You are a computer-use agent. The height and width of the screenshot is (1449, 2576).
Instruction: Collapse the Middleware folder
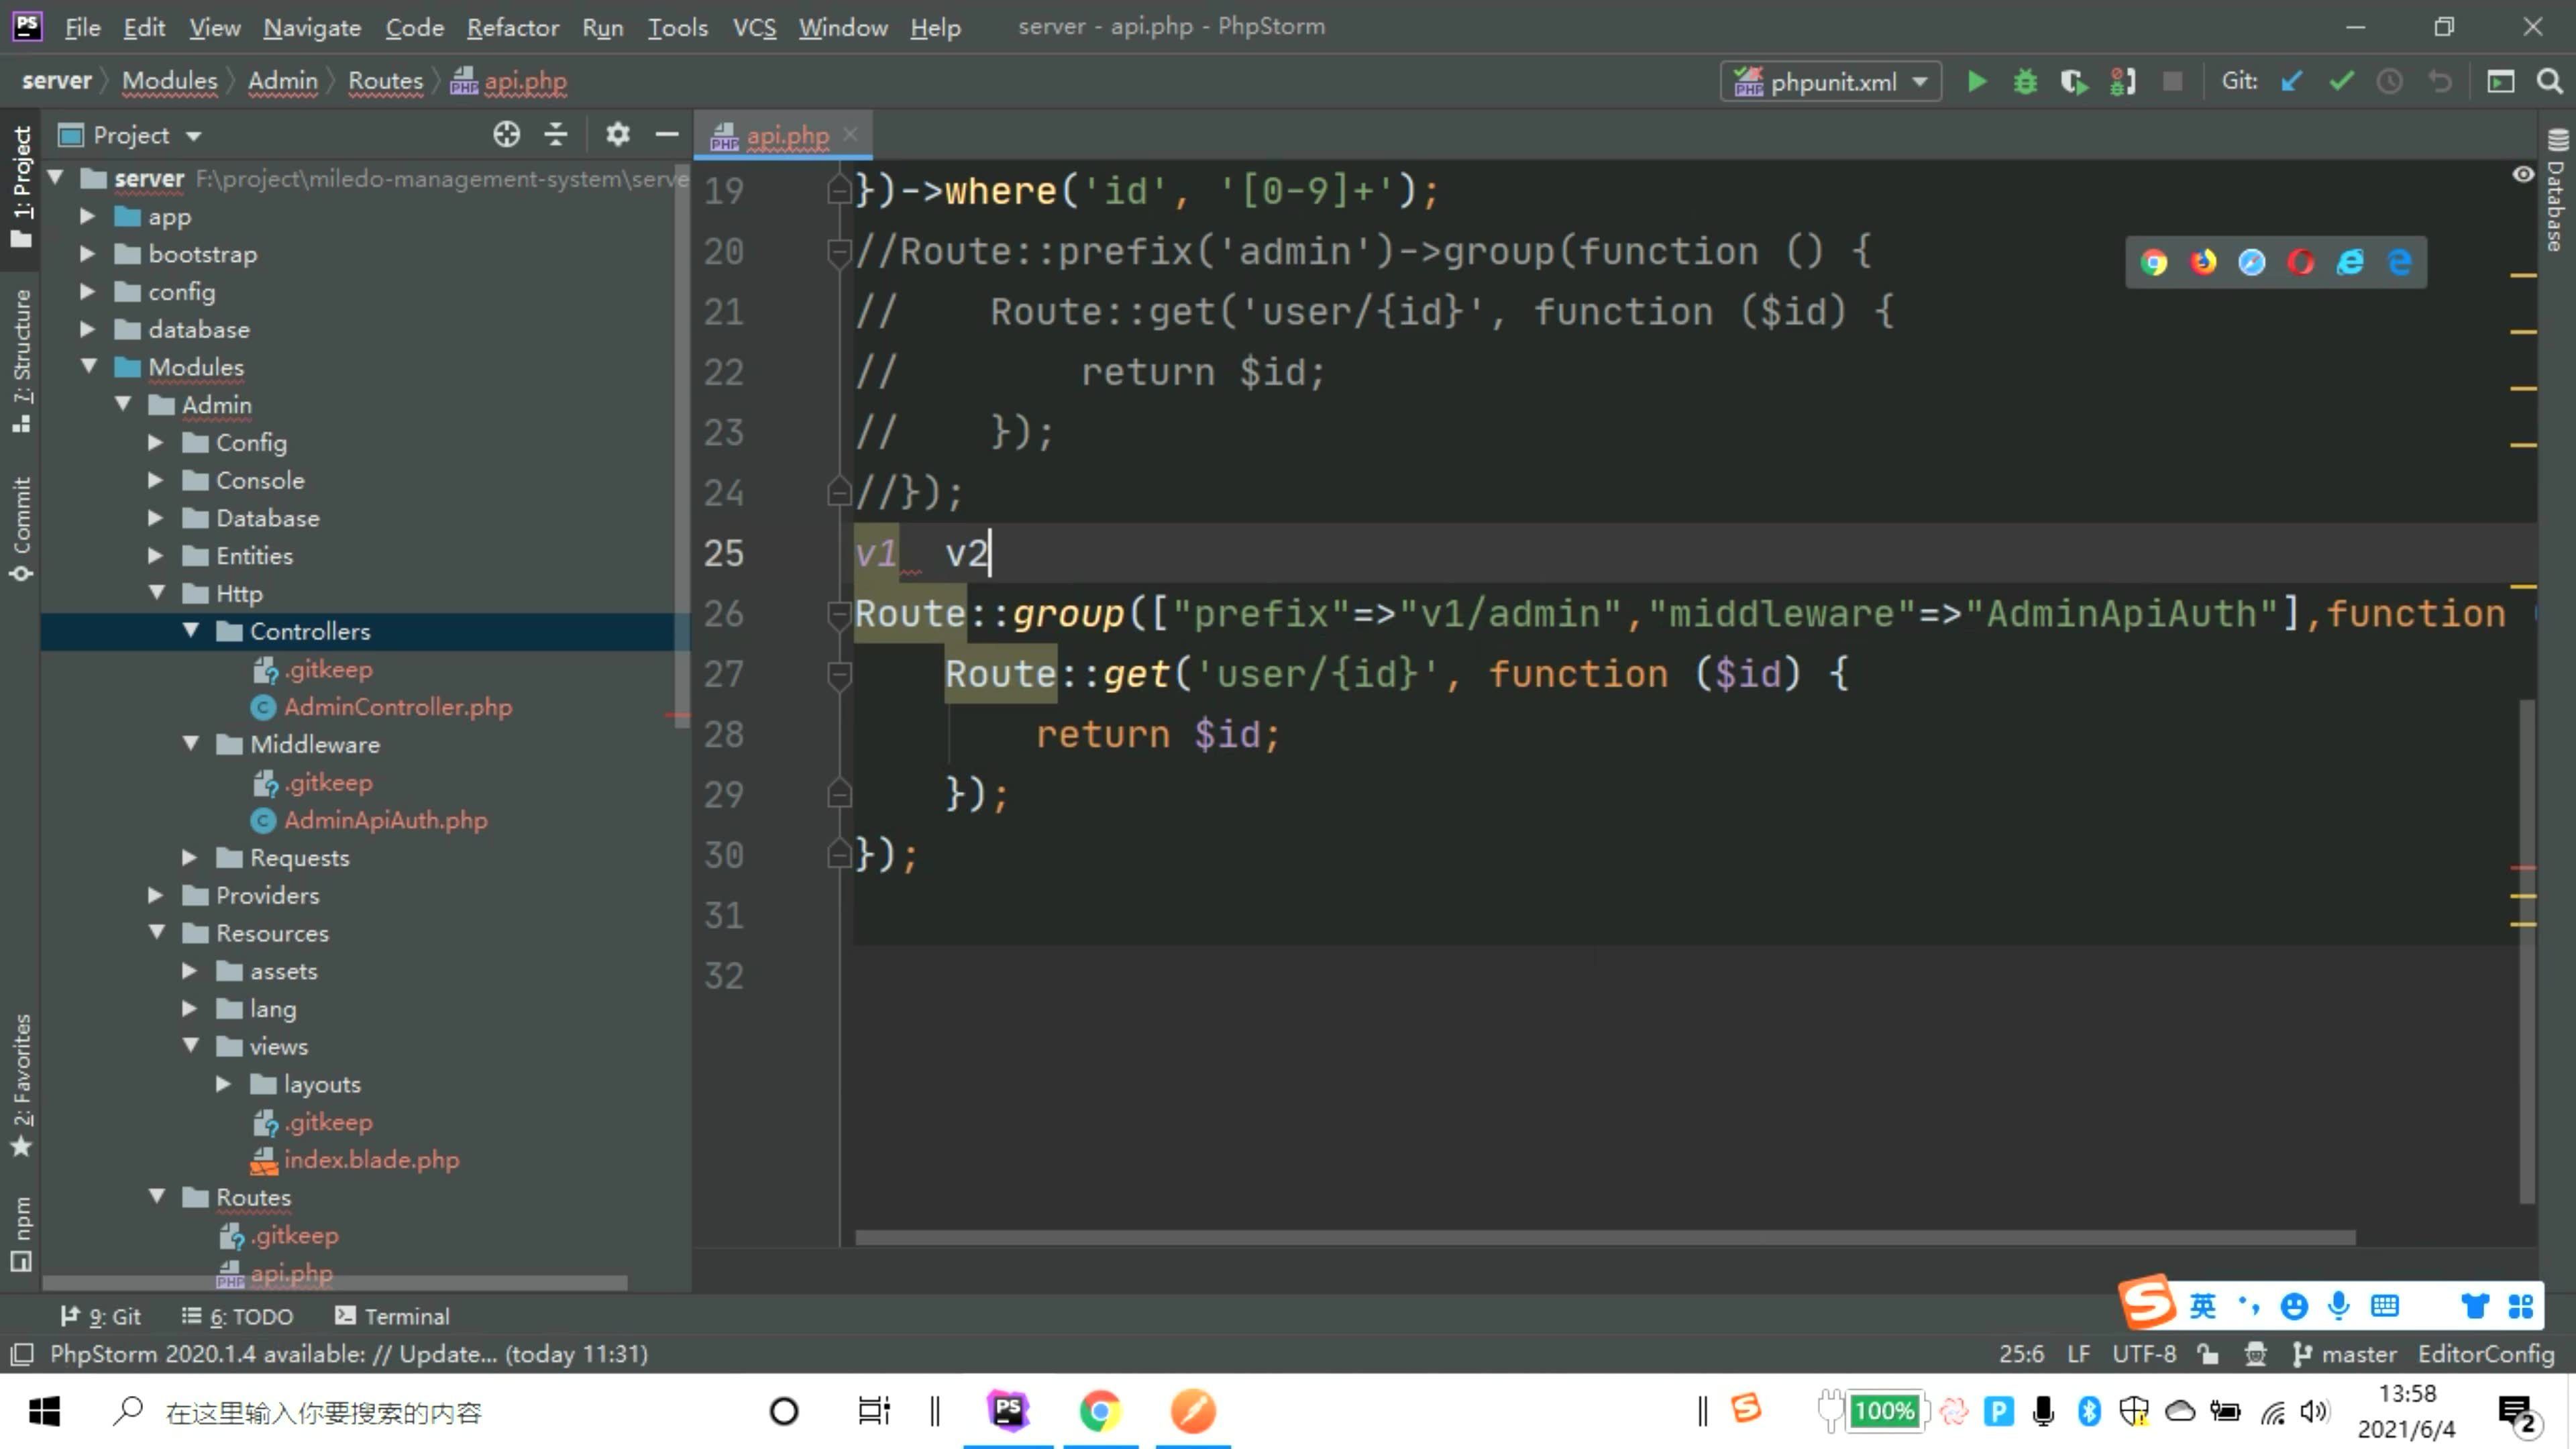point(191,744)
